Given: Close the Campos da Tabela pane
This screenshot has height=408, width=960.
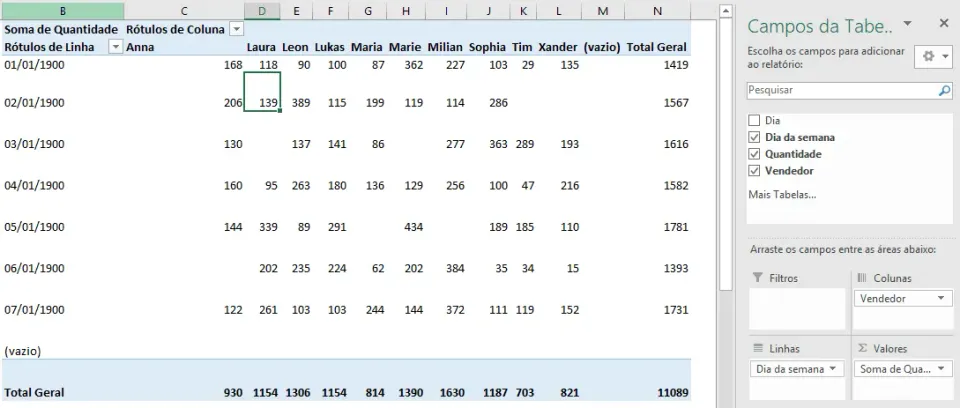Looking at the screenshot, I should point(943,23).
